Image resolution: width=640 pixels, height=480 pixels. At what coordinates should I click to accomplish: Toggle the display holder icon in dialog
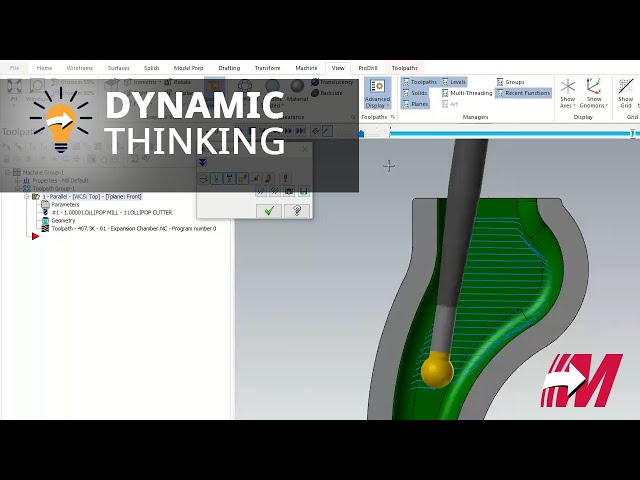[x=229, y=178]
